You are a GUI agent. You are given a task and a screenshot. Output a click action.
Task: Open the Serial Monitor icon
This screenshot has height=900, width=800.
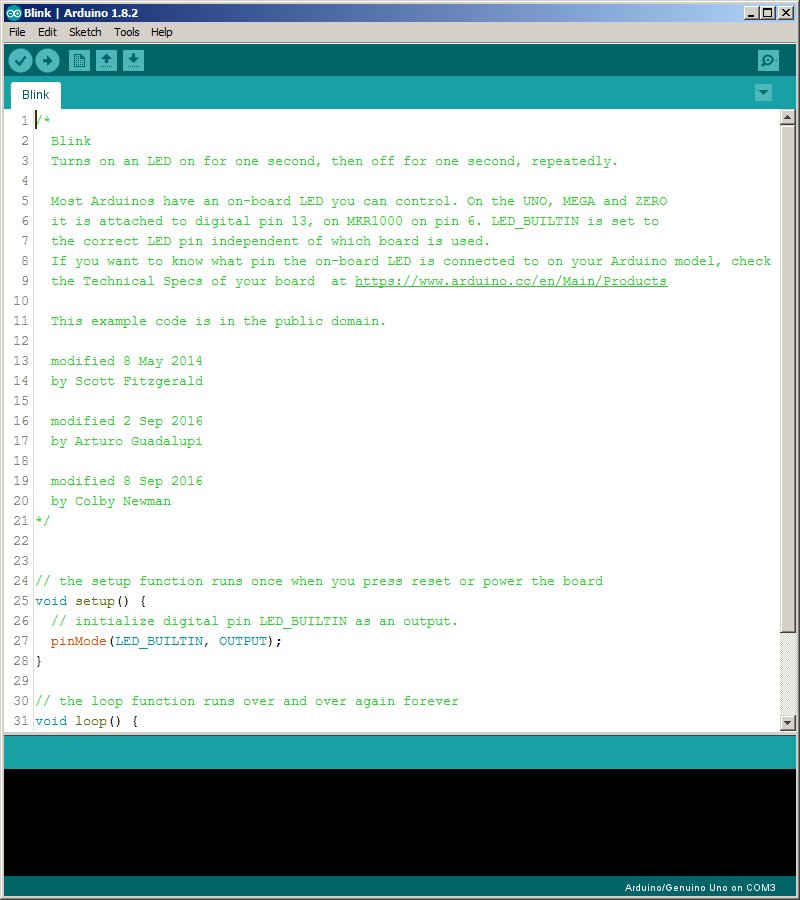click(768, 61)
